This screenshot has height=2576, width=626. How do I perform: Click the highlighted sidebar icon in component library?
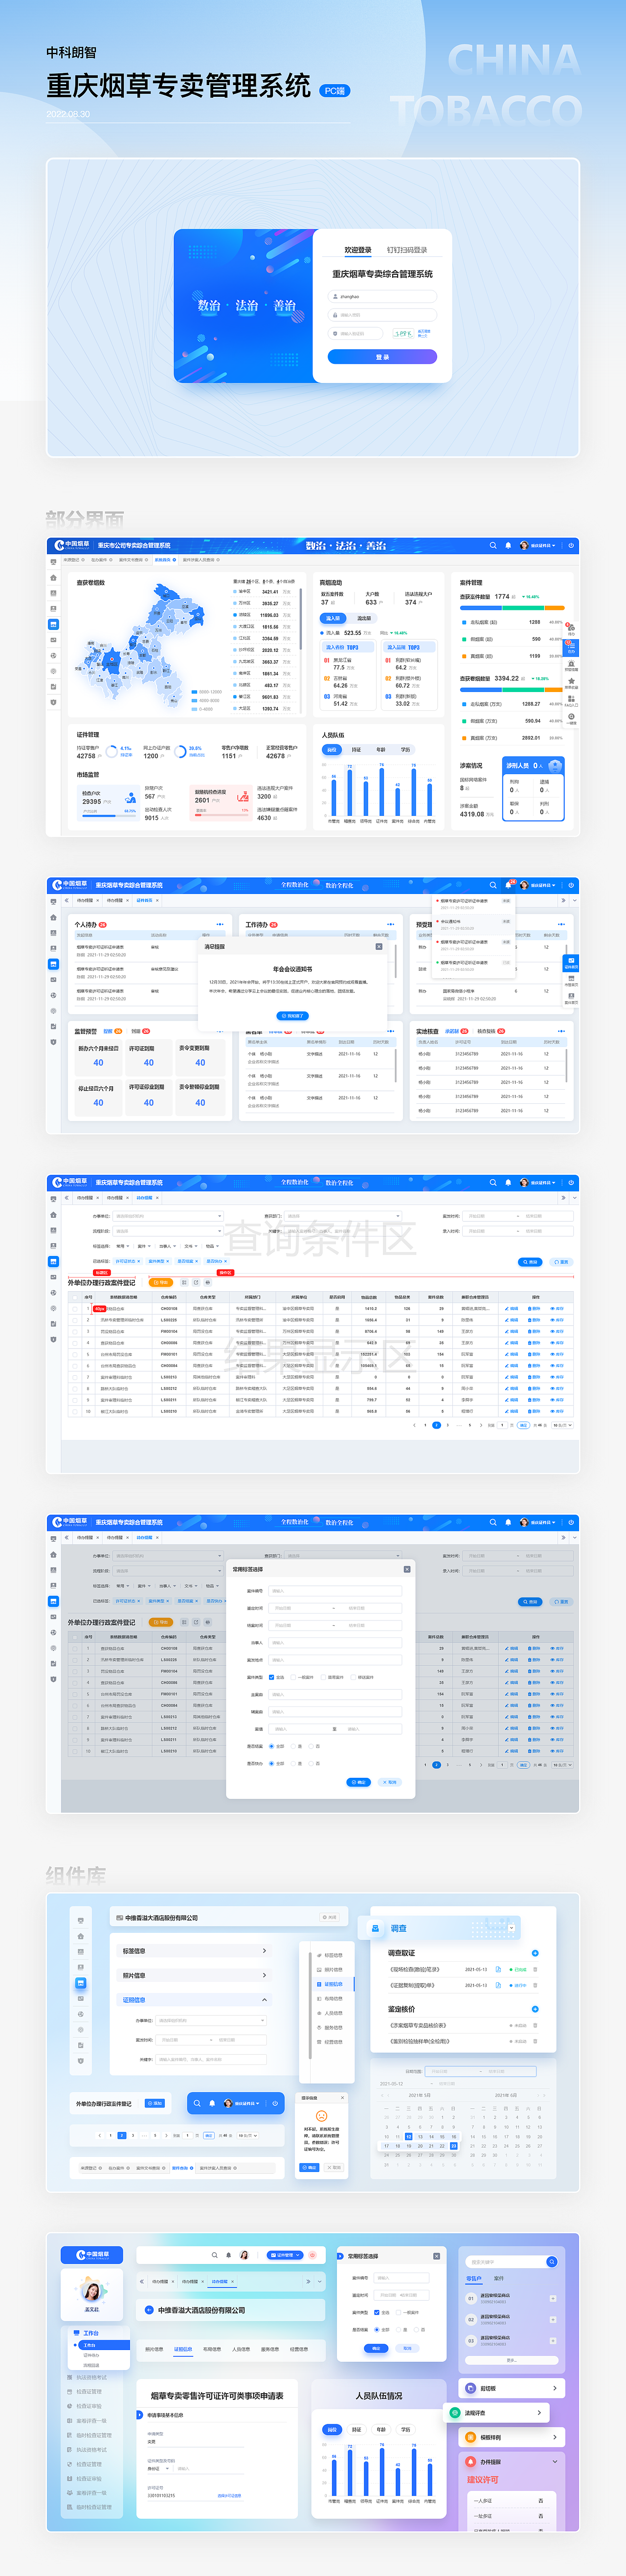point(81,1983)
